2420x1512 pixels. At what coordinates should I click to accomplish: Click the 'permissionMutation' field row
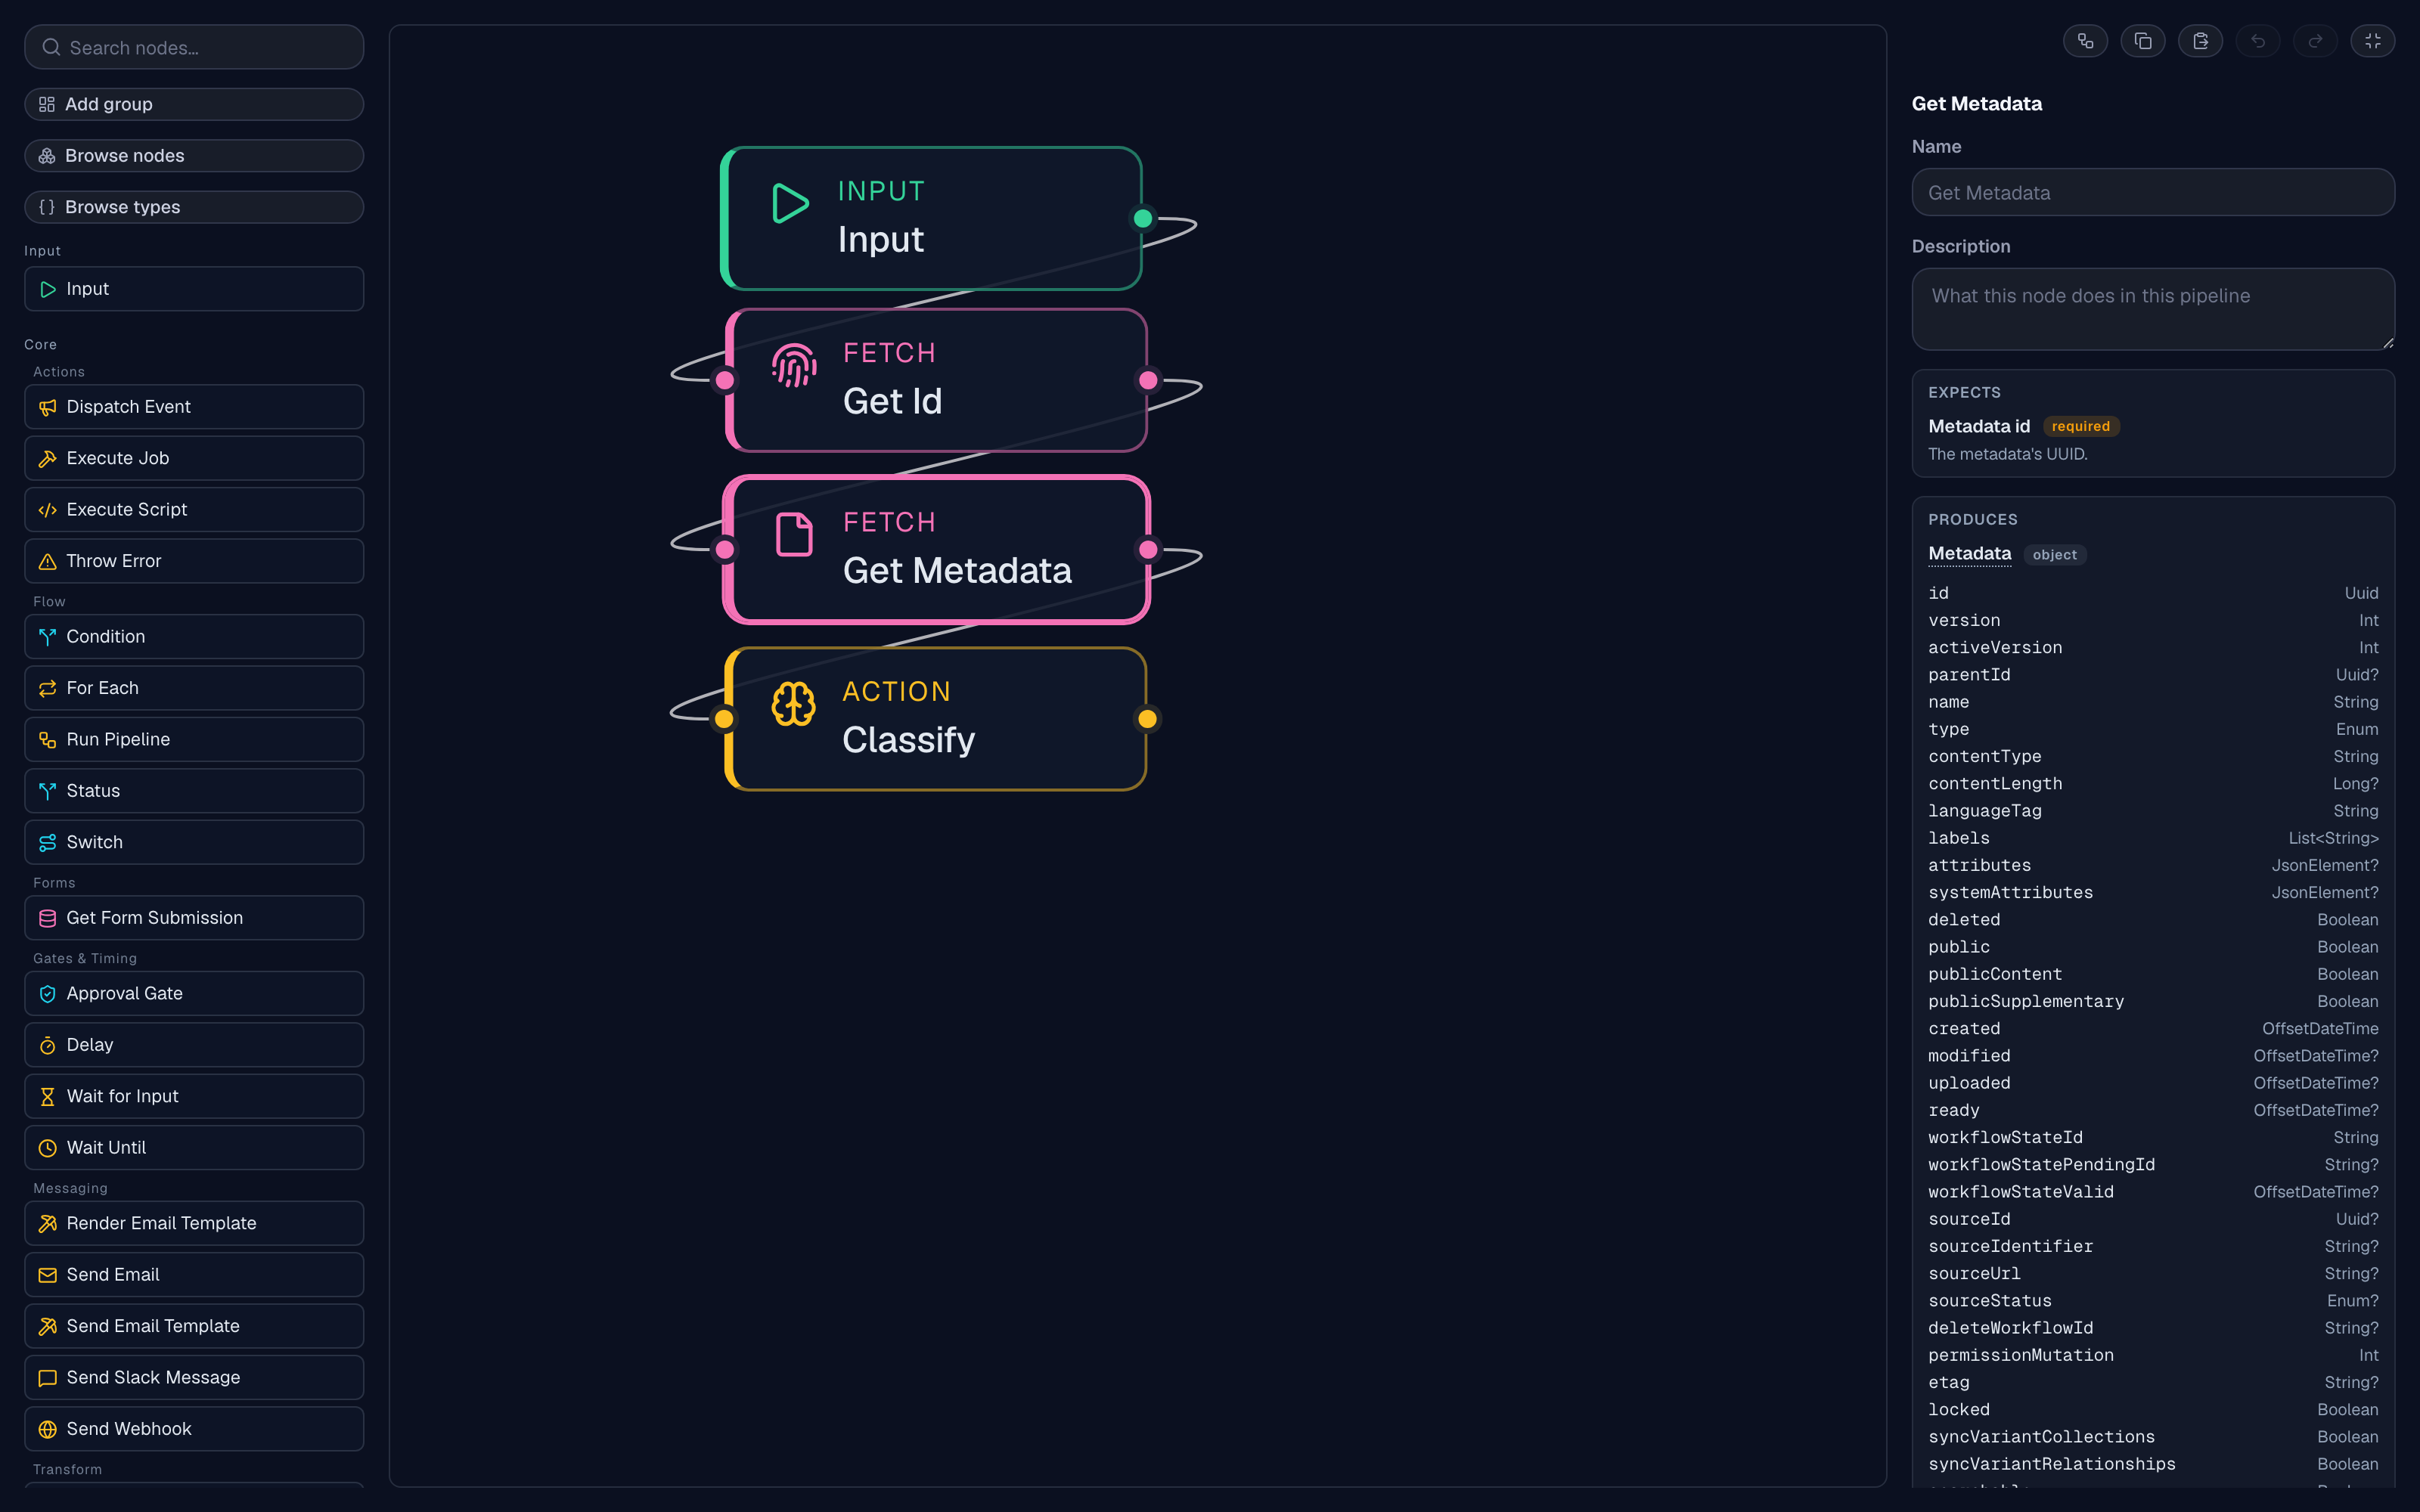[x=2153, y=1356]
